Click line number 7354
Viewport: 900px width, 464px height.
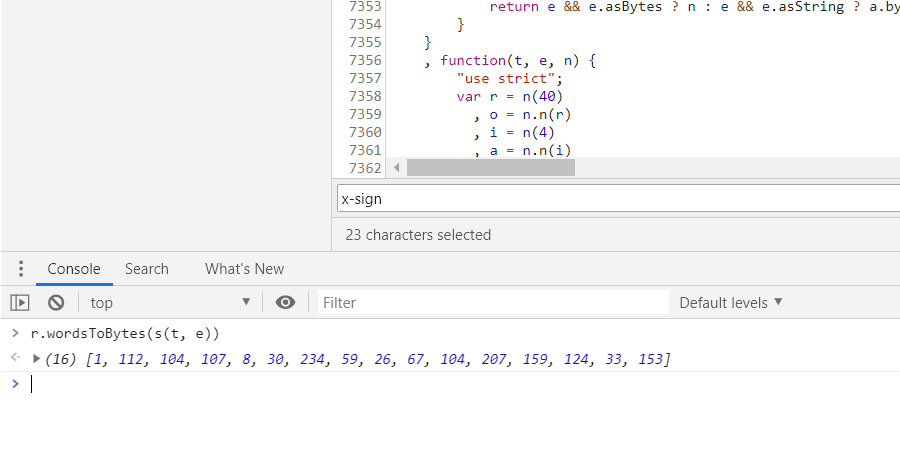tap(365, 25)
